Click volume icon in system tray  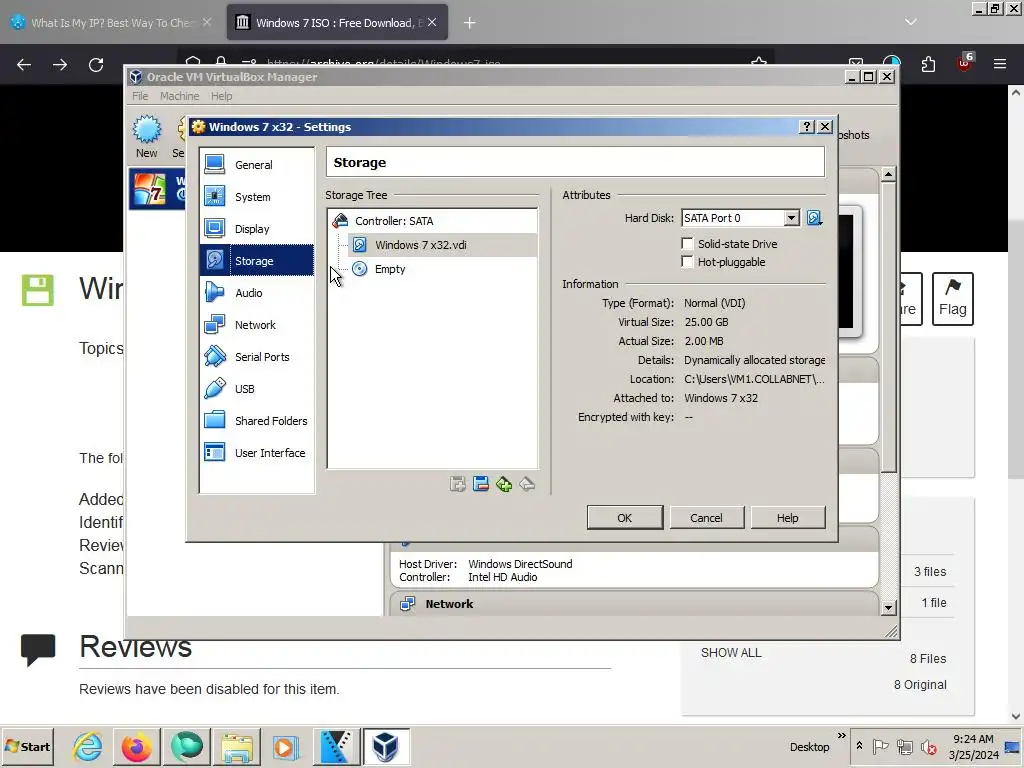click(928, 746)
